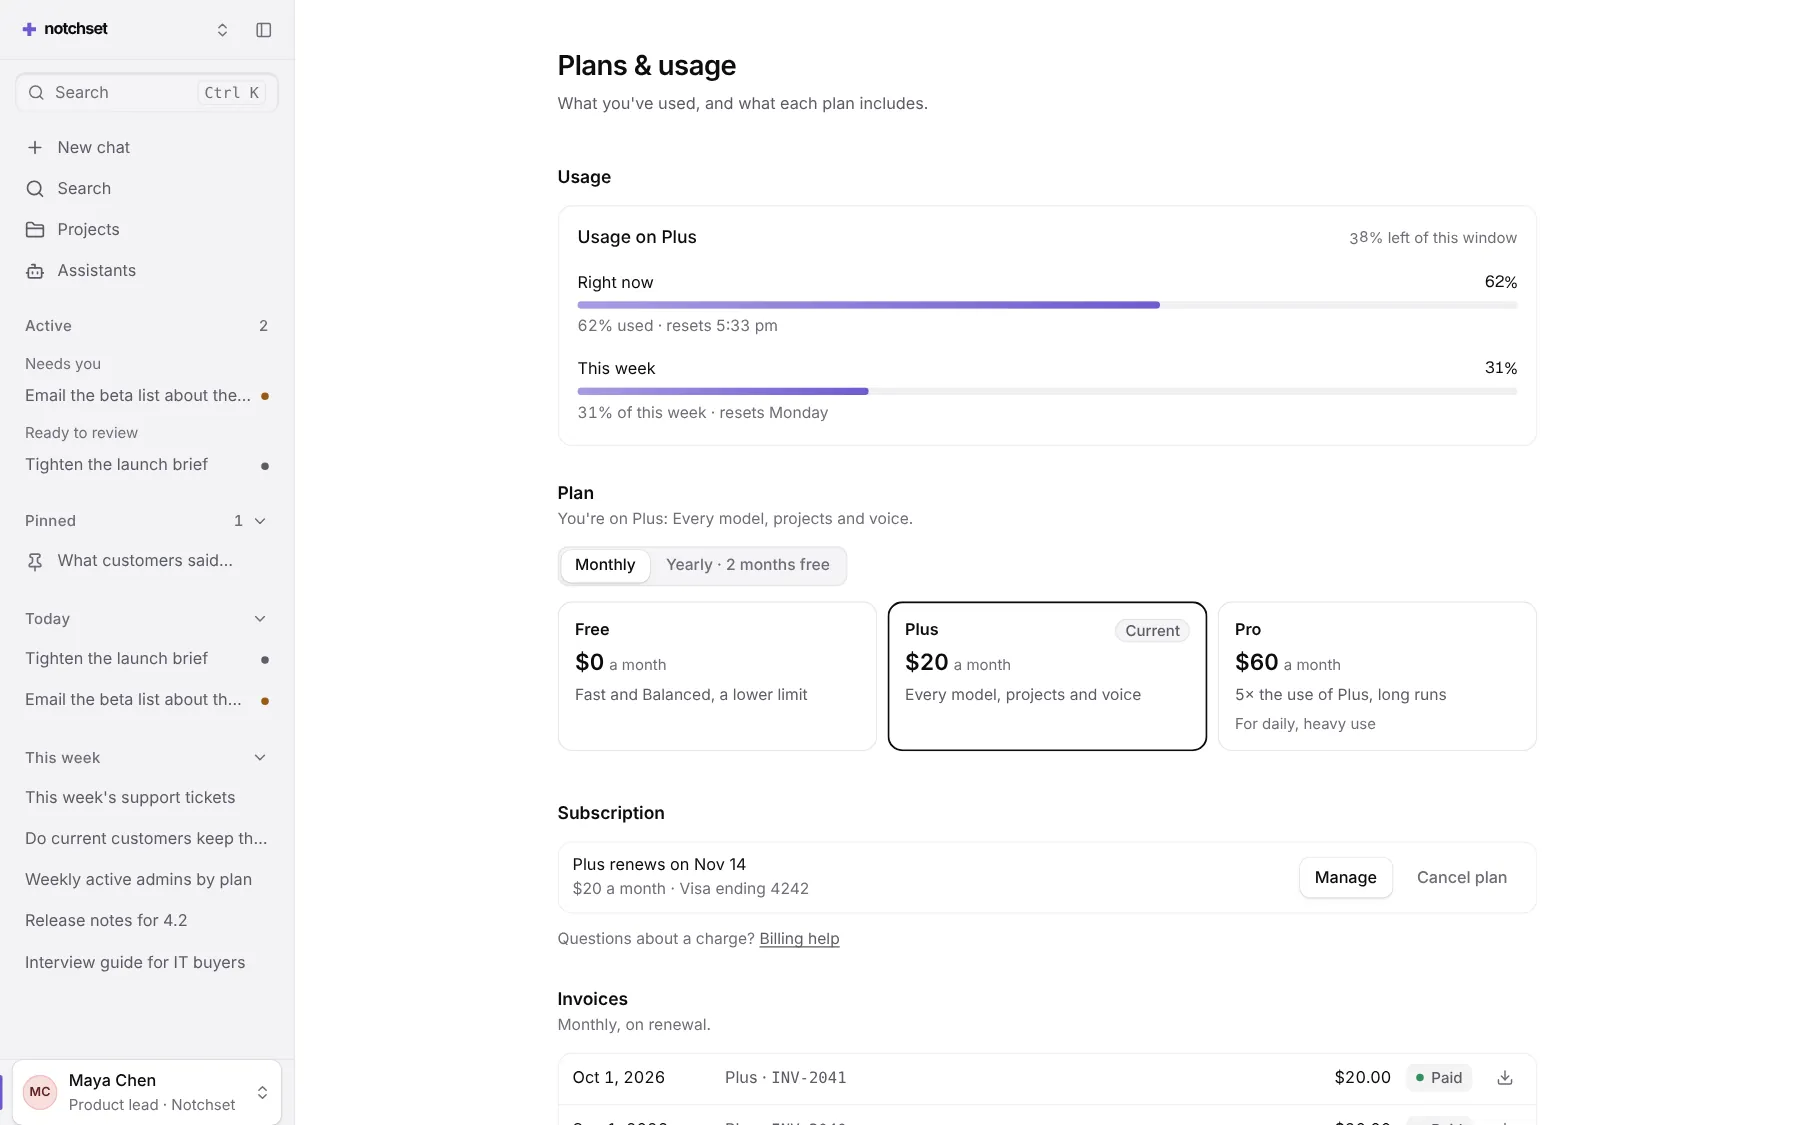The width and height of the screenshot is (1800, 1125).
Task: Click the Right now usage progress bar
Action: (x=1047, y=305)
